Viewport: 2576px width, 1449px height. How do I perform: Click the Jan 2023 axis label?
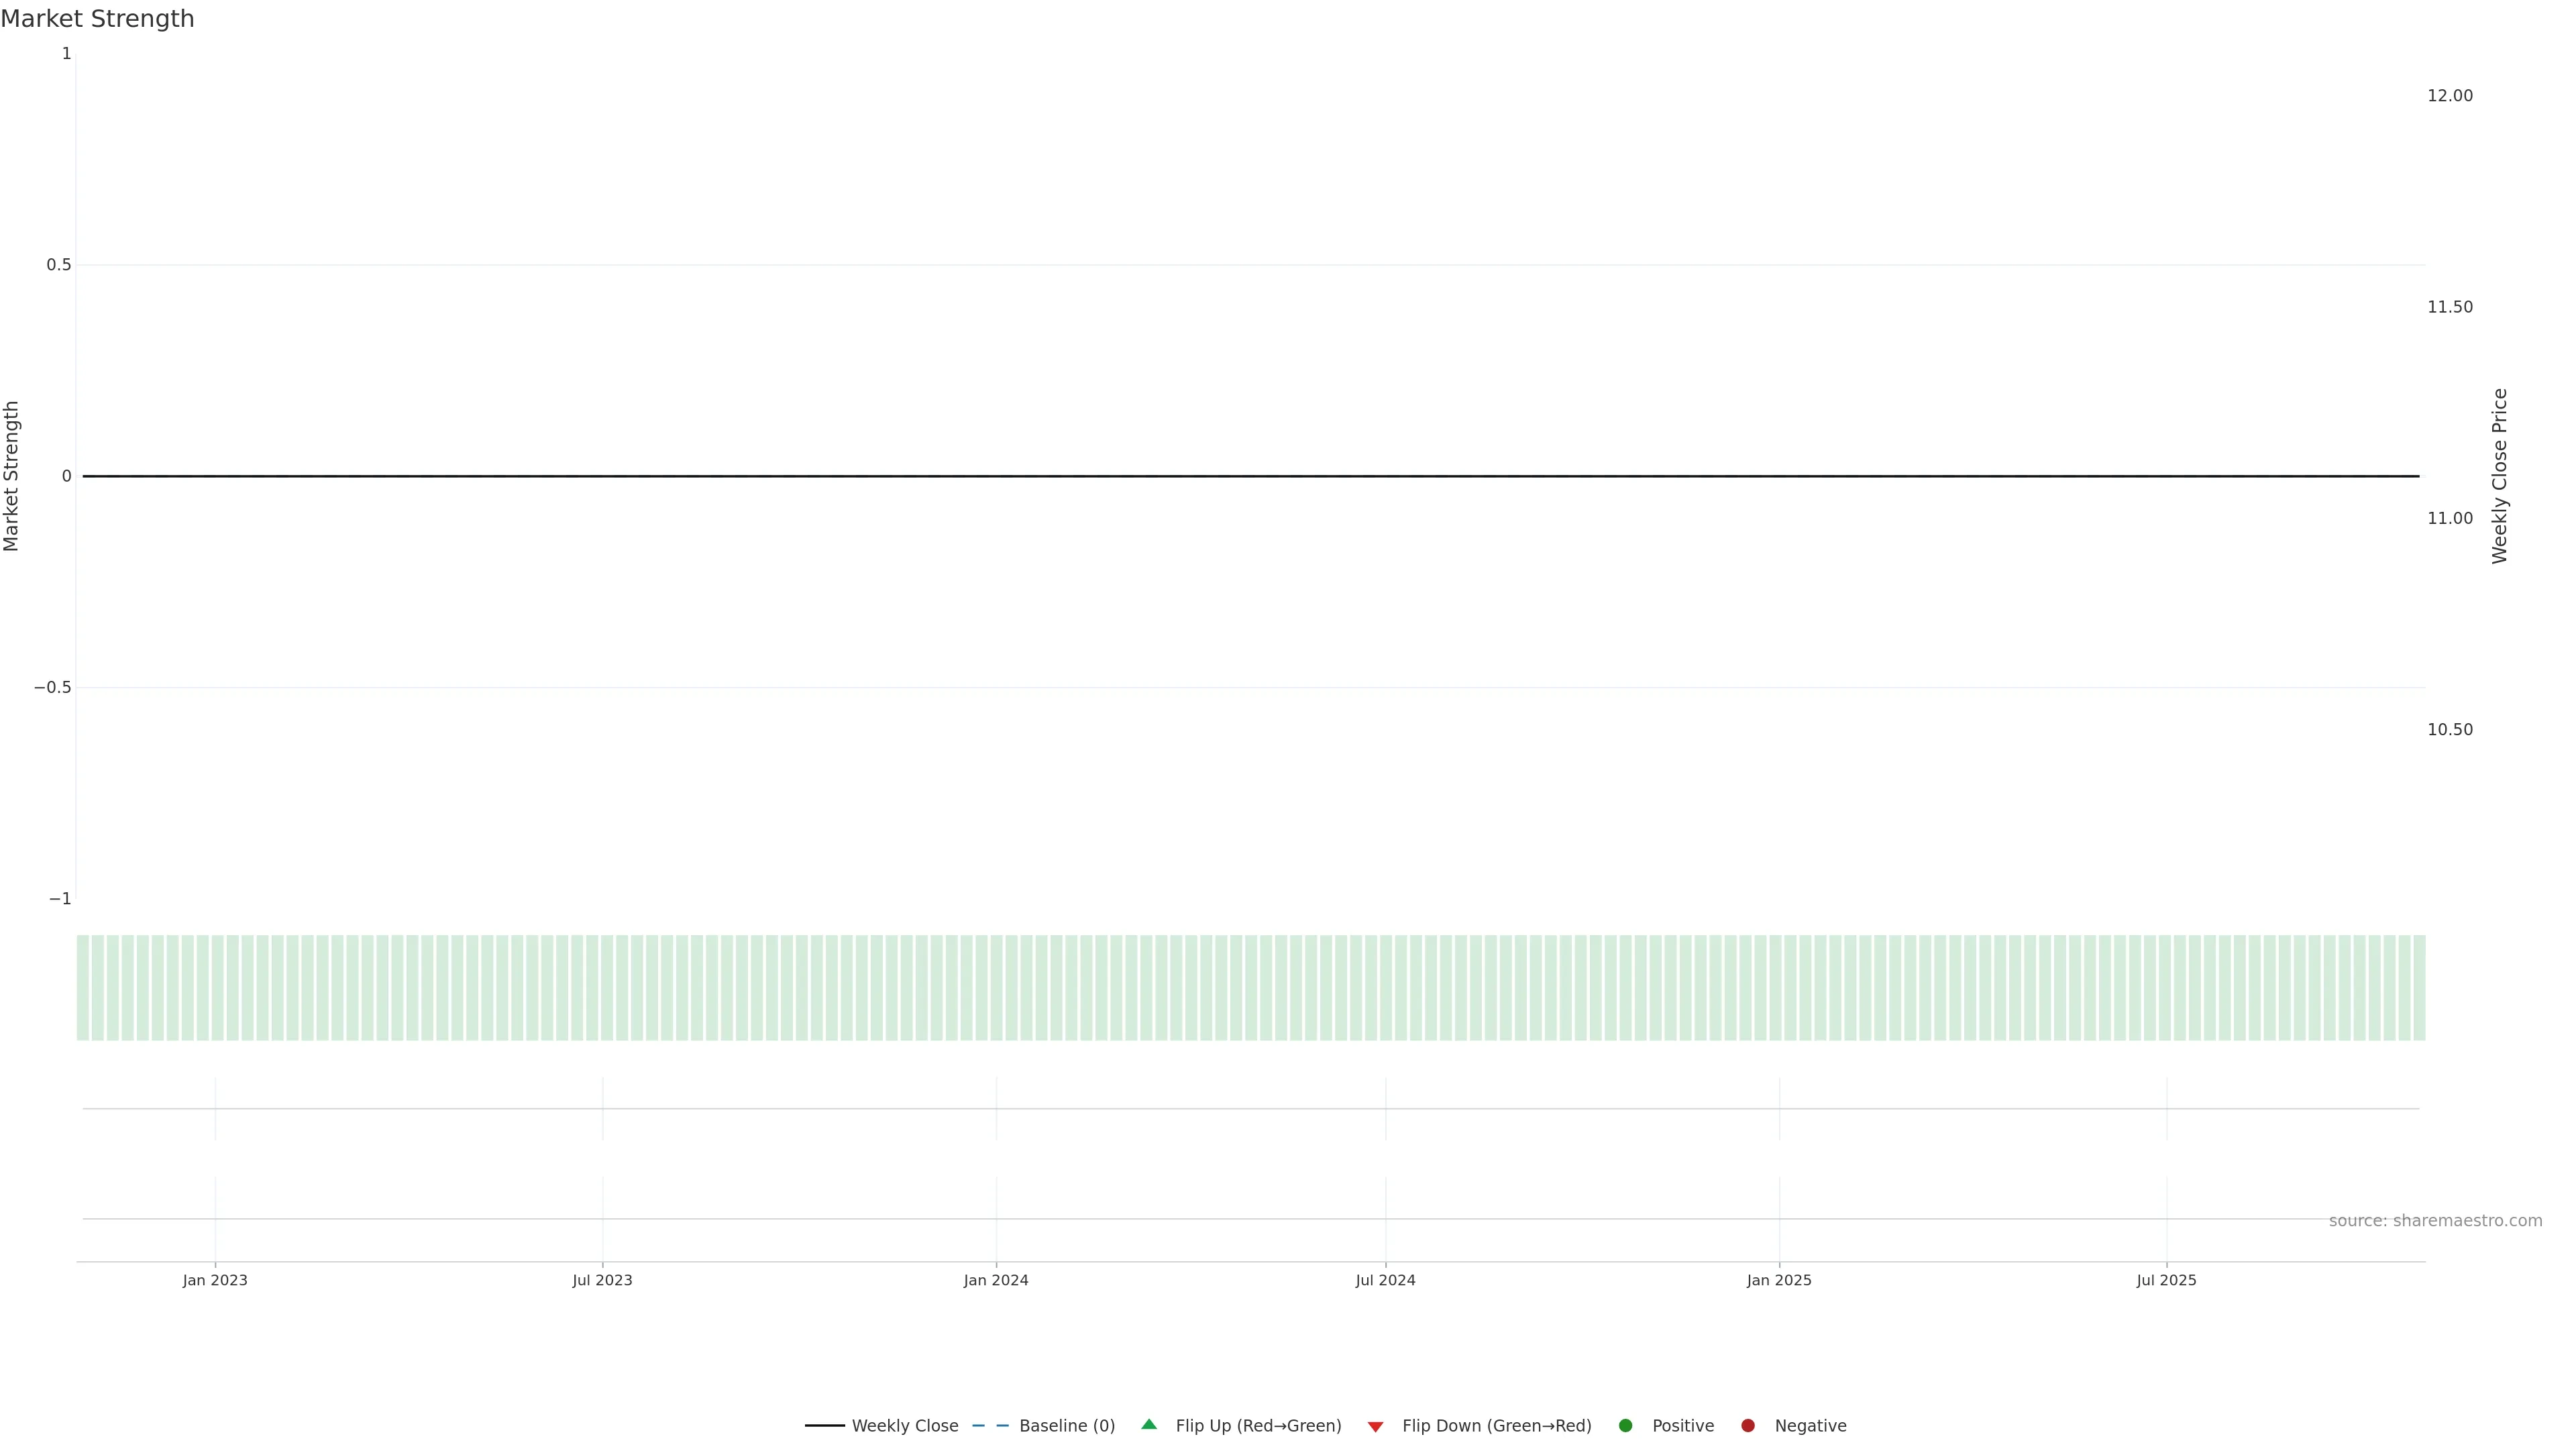(x=215, y=1280)
